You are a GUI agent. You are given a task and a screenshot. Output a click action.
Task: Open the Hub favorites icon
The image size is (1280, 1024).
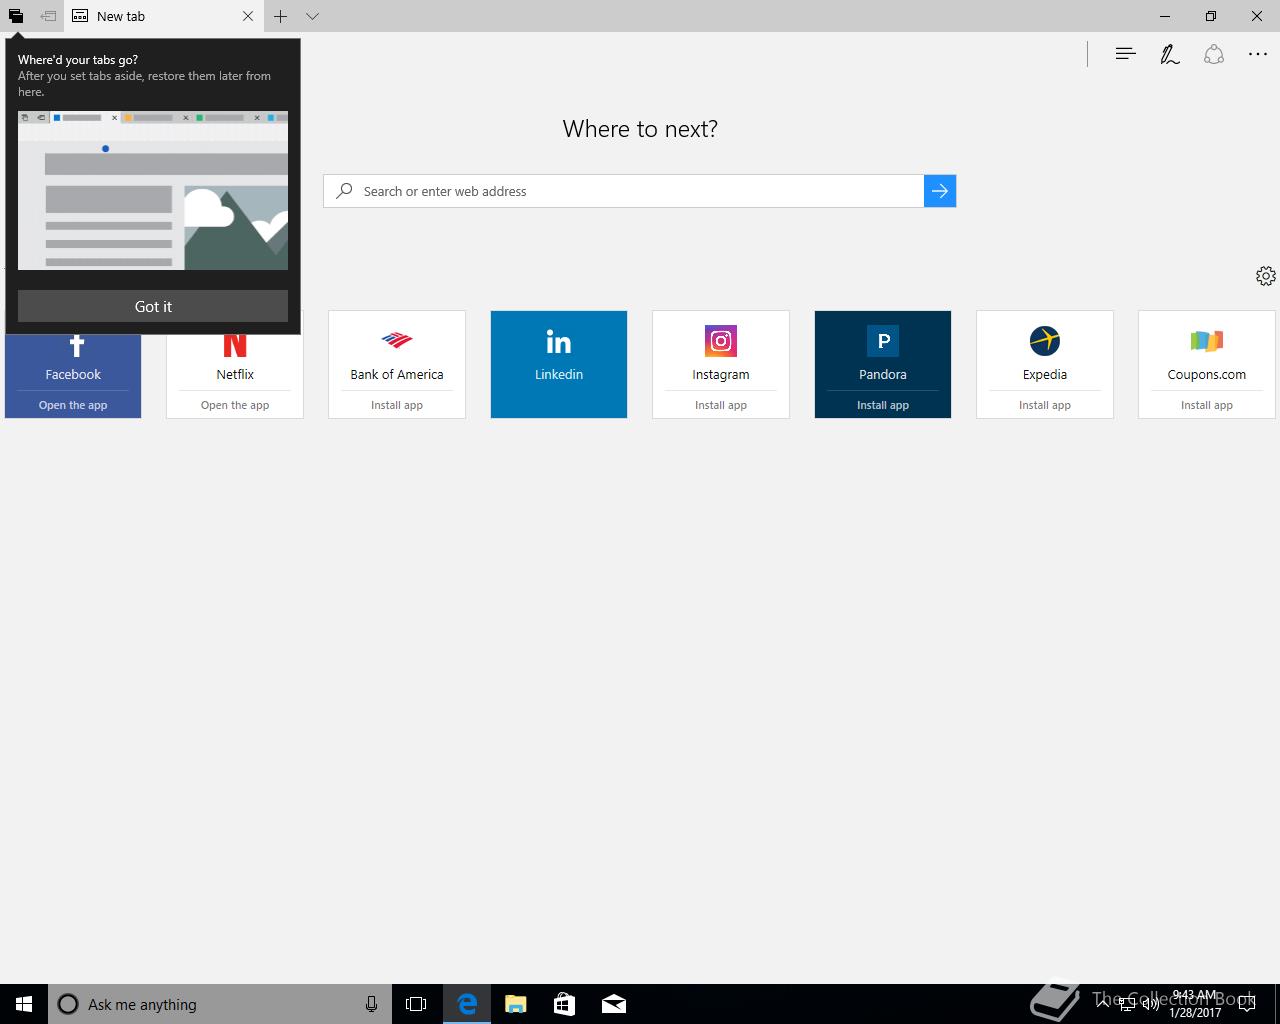click(1125, 54)
